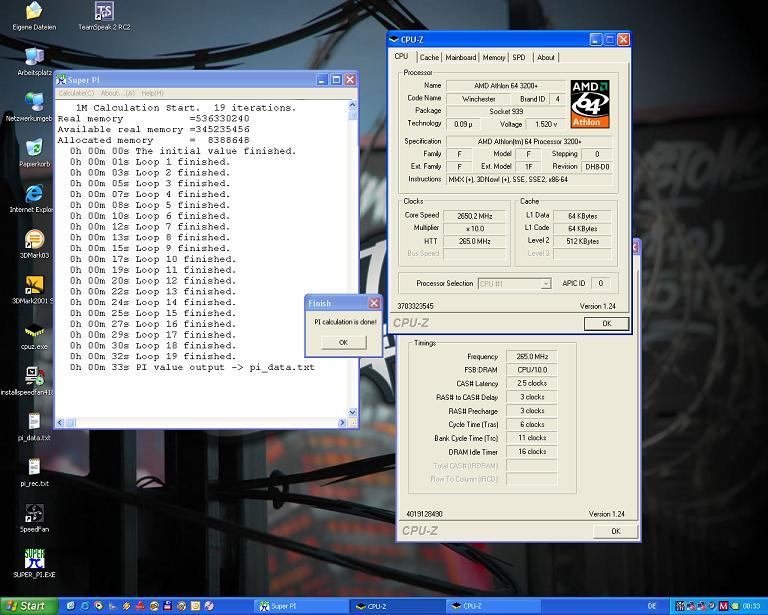Click the Core Speed value 2650.2 MHz
Screen dimensions: 768x615
pyautogui.click(x=474, y=215)
